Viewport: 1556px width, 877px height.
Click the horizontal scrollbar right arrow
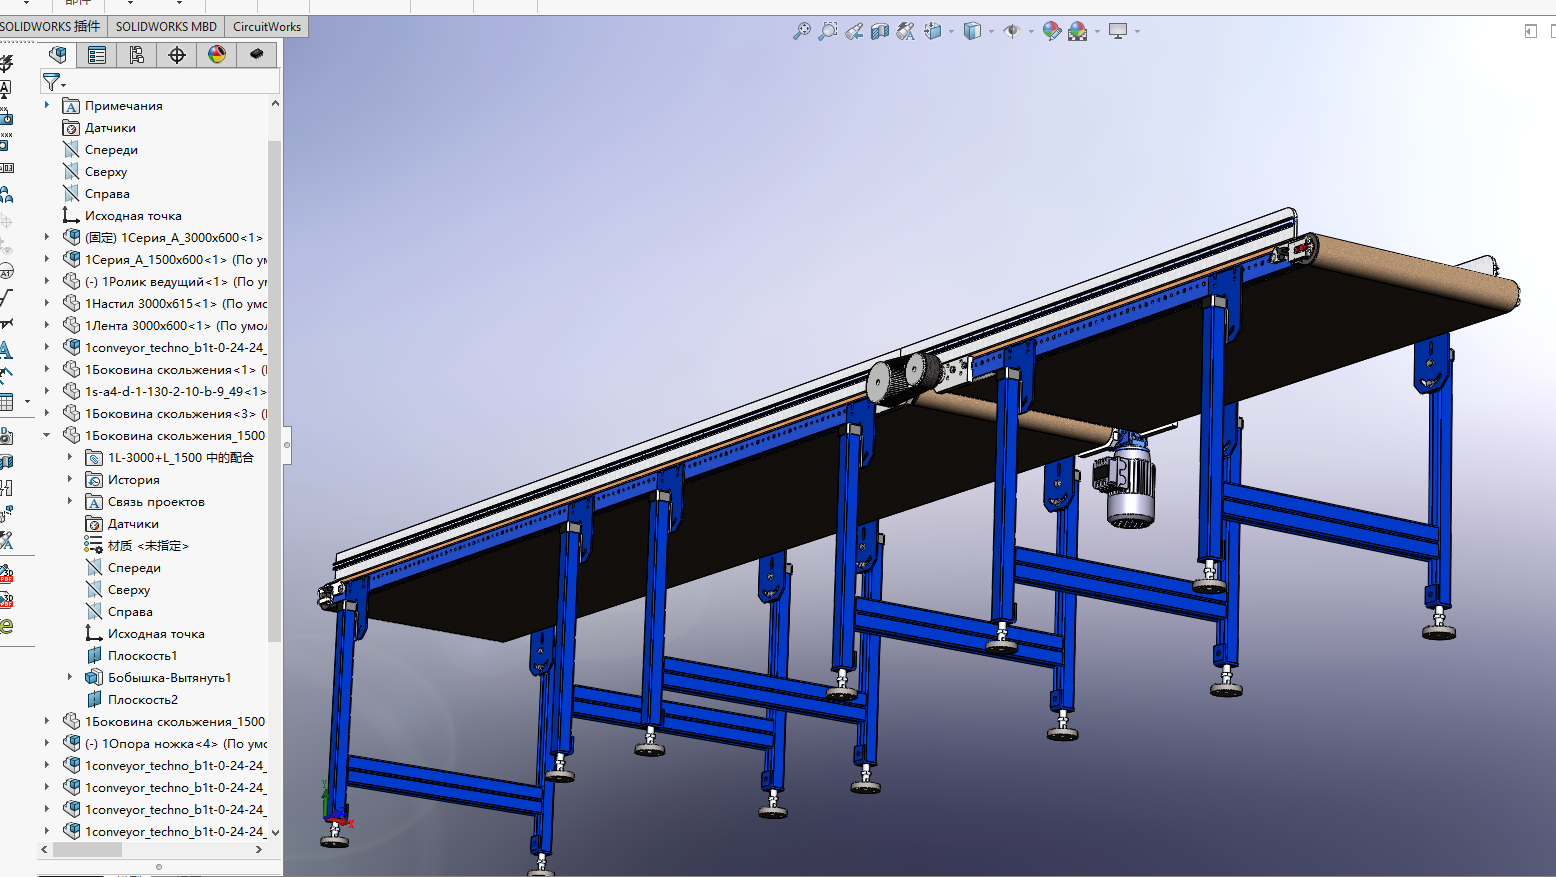(x=259, y=849)
